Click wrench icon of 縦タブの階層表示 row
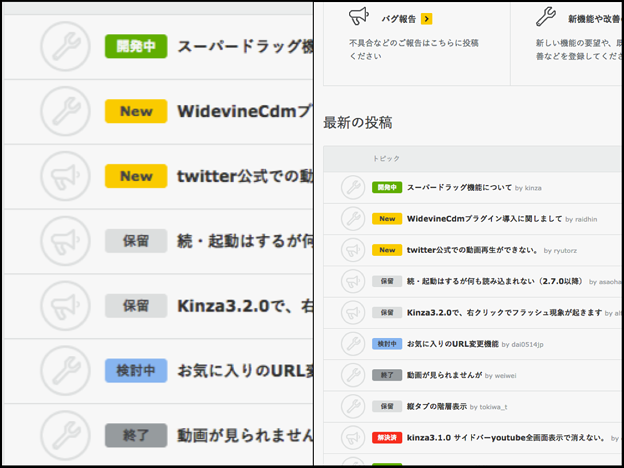The image size is (624, 468). [353, 406]
